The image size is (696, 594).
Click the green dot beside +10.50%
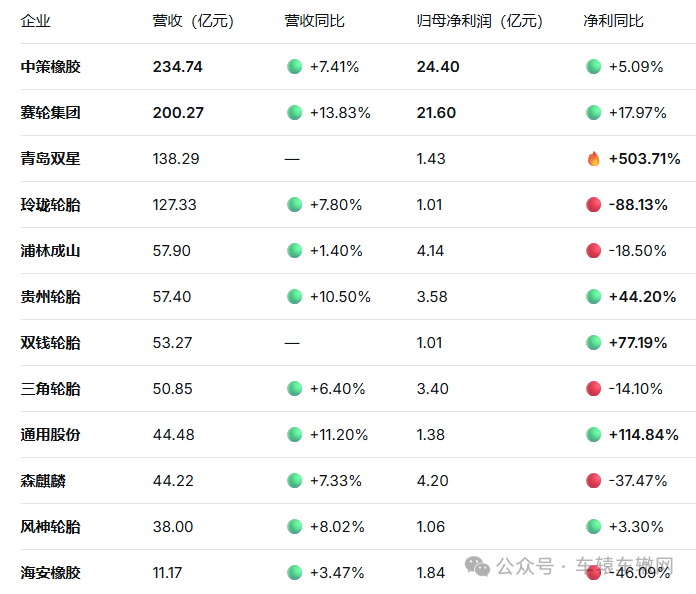point(294,297)
